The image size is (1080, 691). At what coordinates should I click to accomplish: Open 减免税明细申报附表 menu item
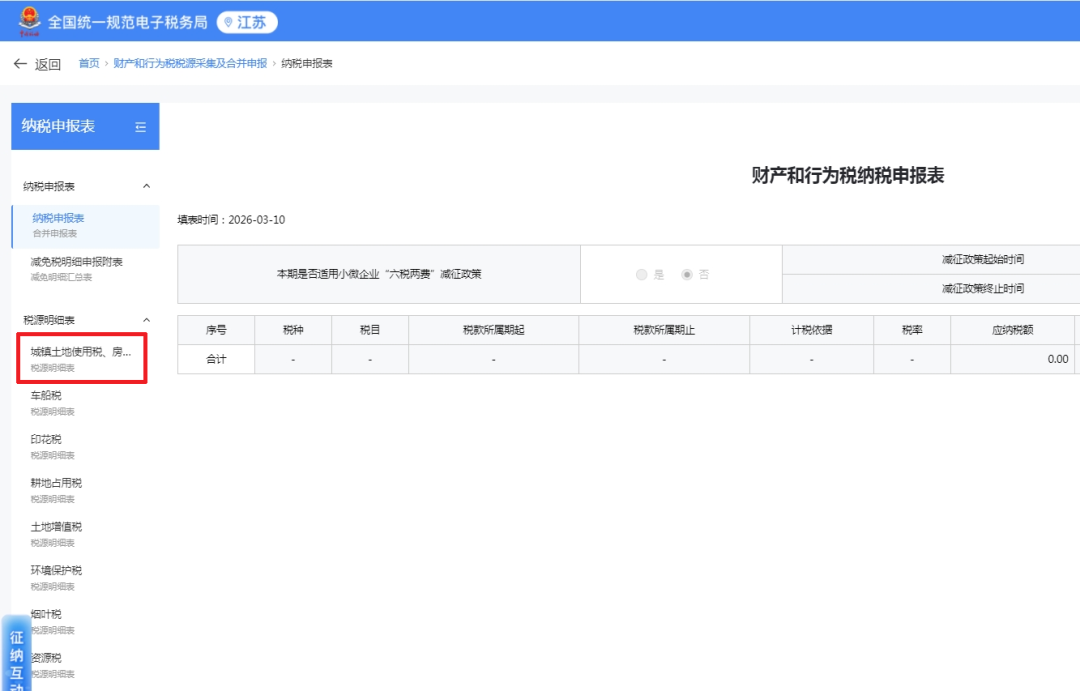pyautogui.click(x=85, y=269)
